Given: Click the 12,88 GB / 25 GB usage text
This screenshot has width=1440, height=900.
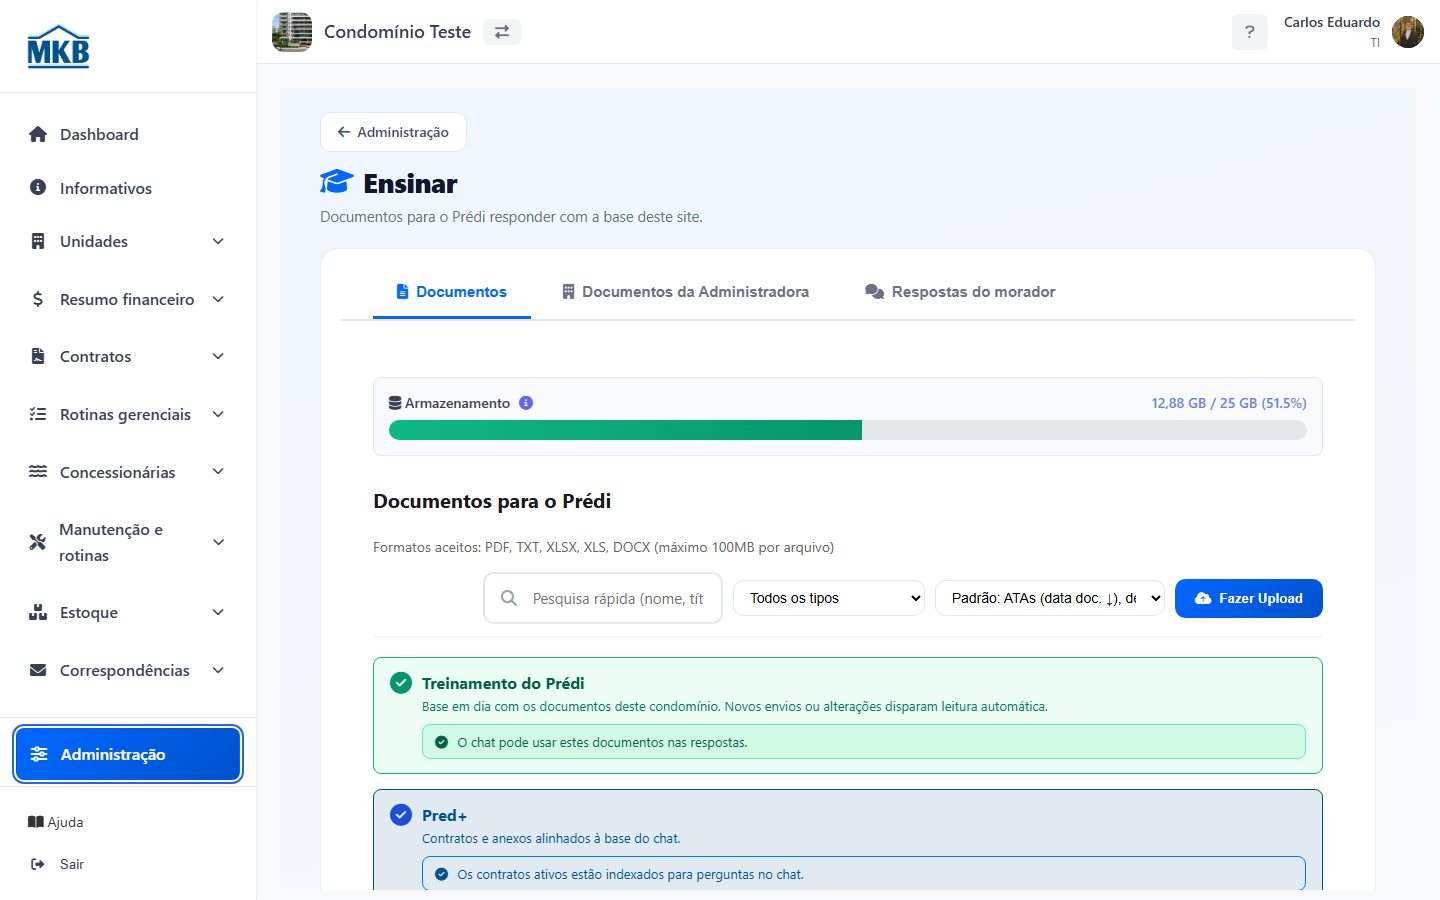Looking at the screenshot, I should 1229,403.
